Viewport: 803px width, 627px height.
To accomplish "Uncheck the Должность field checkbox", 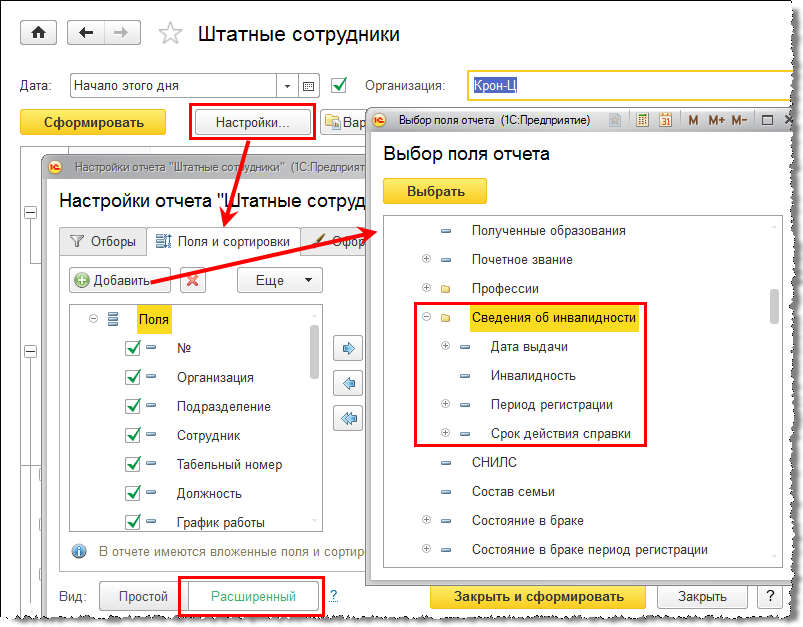I will click(133, 493).
